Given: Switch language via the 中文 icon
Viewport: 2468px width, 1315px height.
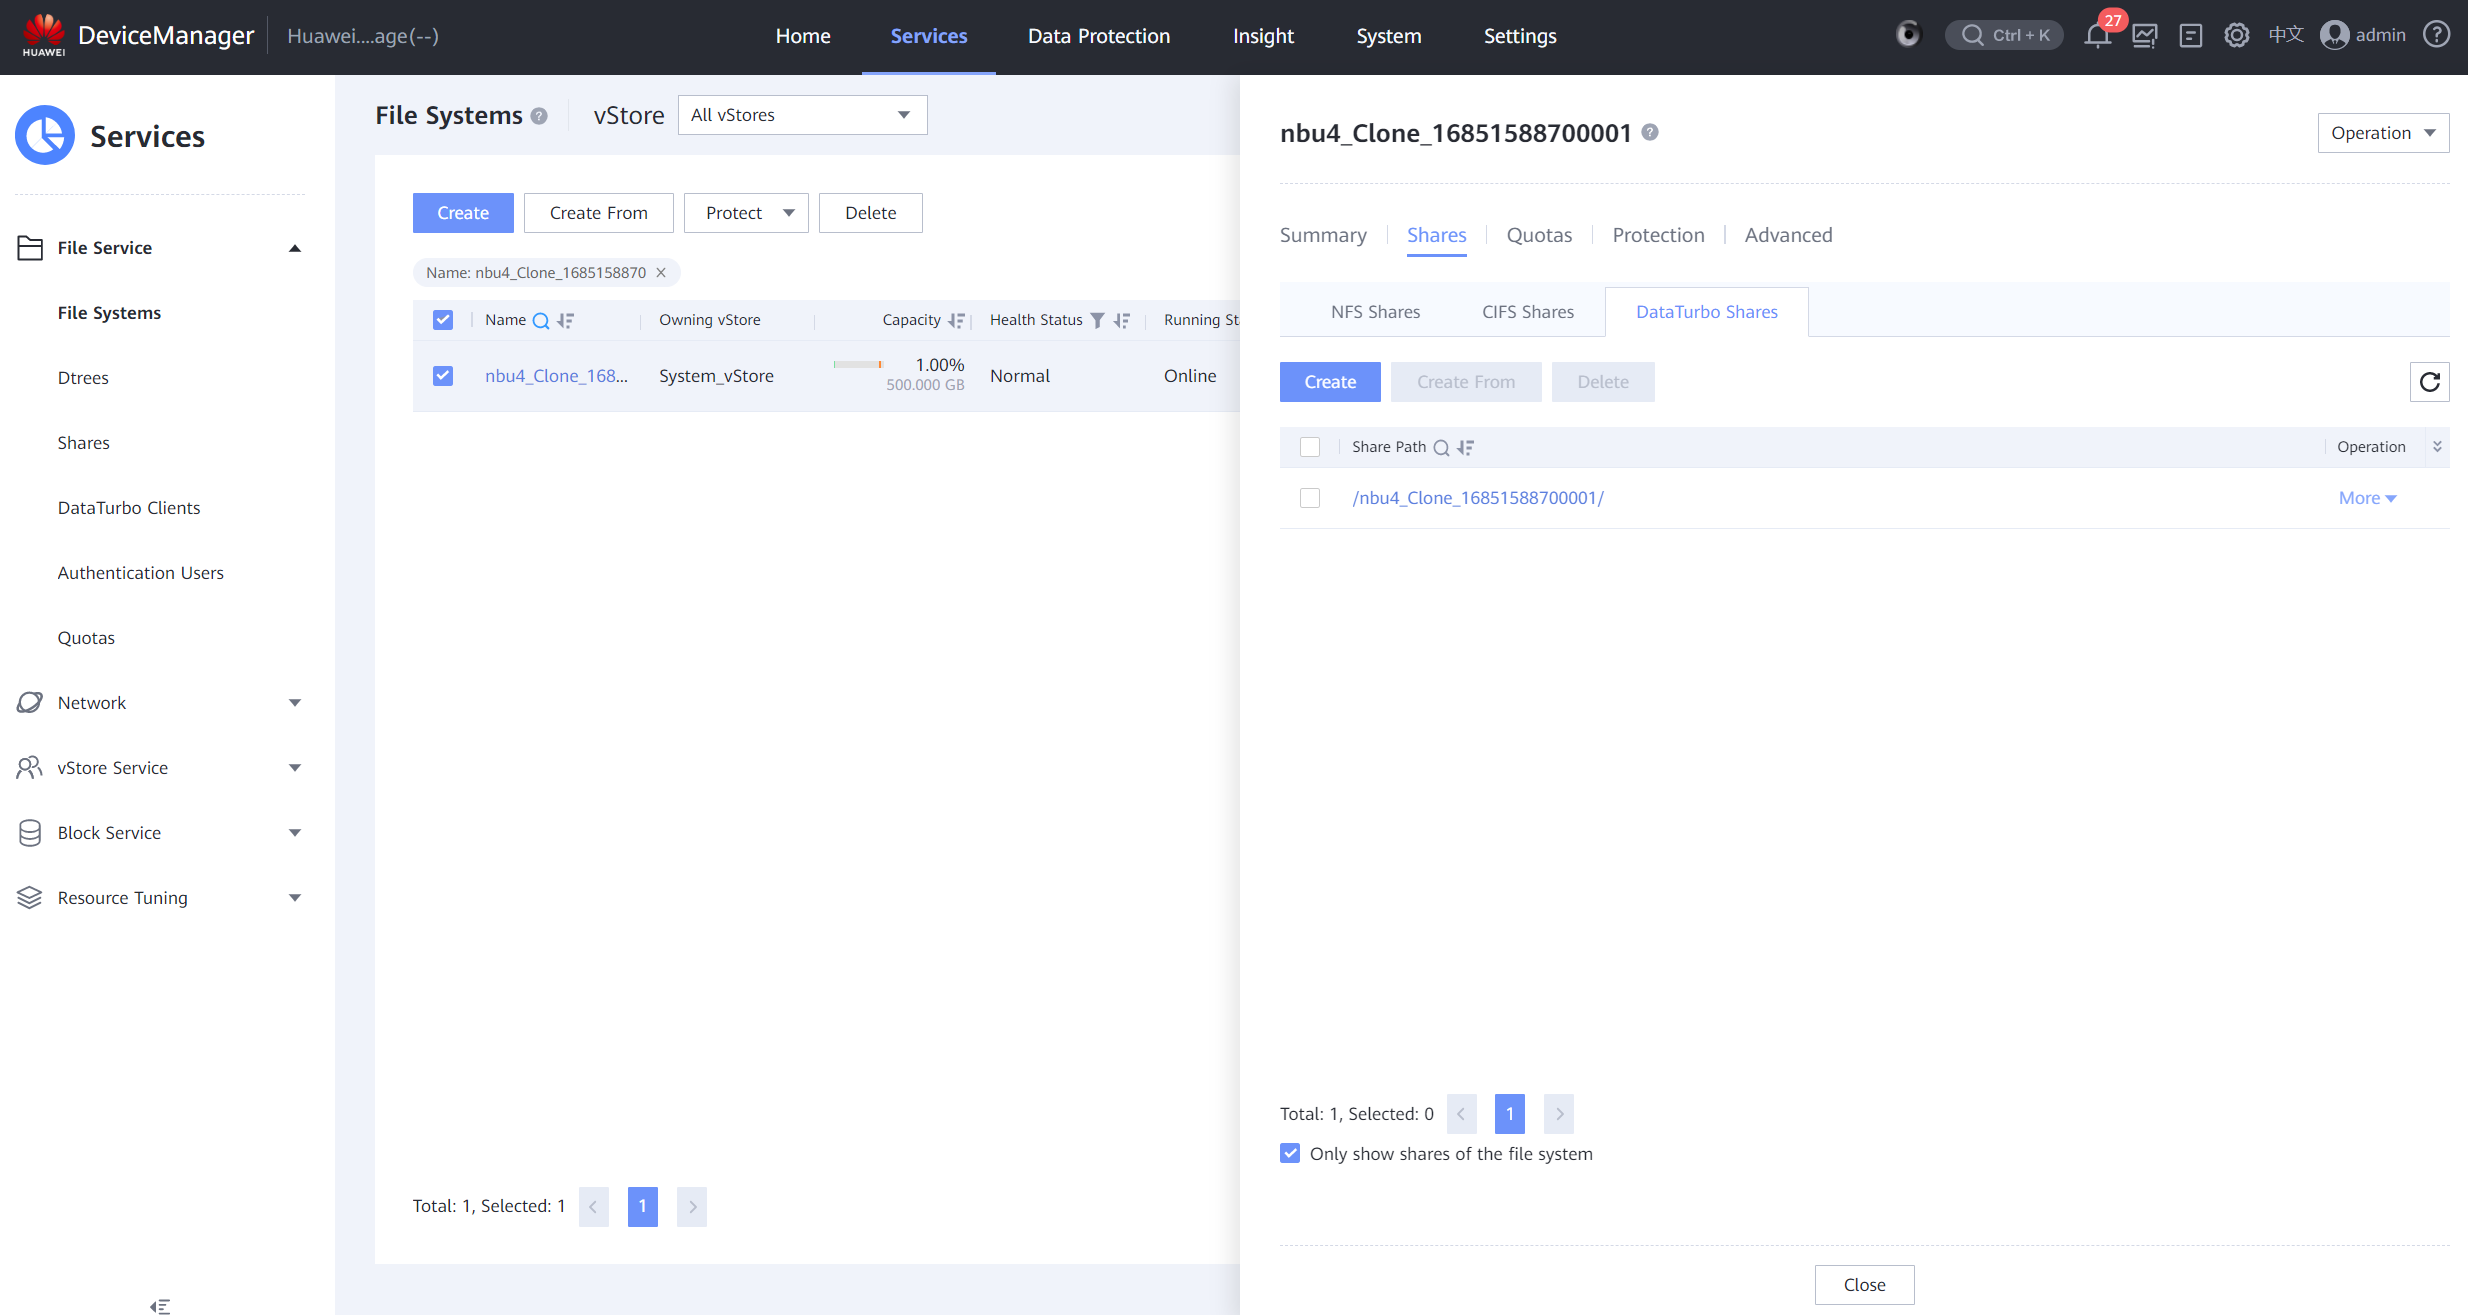Looking at the screenshot, I should click(x=2285, y=35).
